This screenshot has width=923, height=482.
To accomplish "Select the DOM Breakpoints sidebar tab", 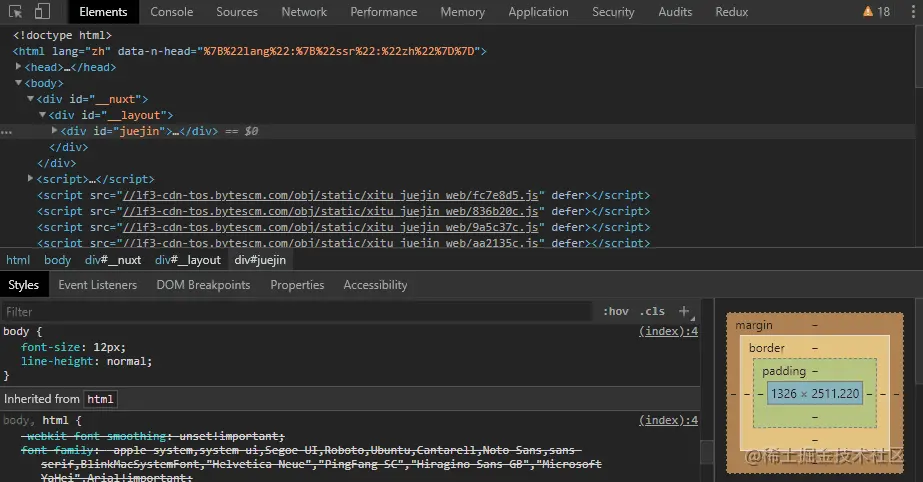I will [203, 285].
